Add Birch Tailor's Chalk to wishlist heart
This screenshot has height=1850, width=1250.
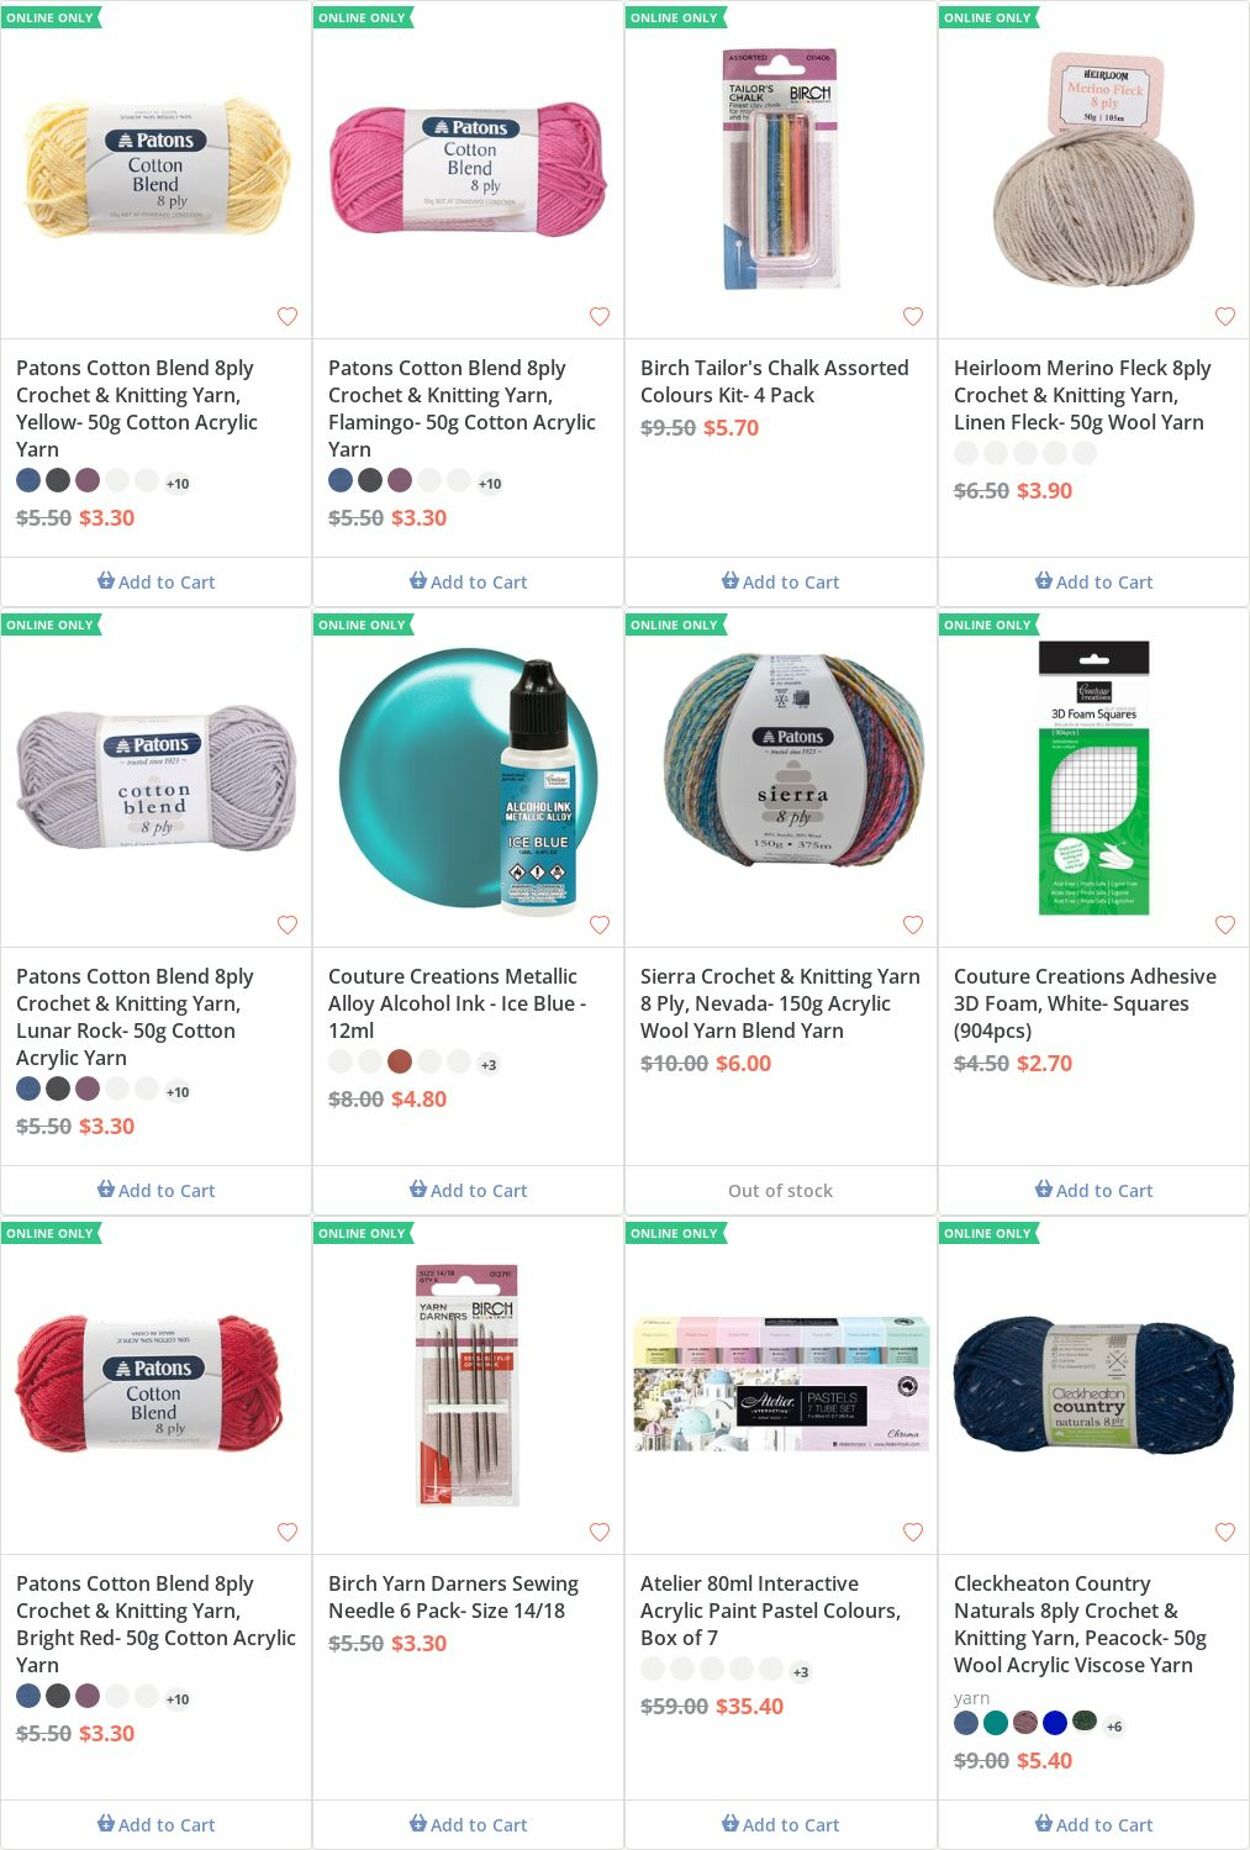(x=913, y=316)
